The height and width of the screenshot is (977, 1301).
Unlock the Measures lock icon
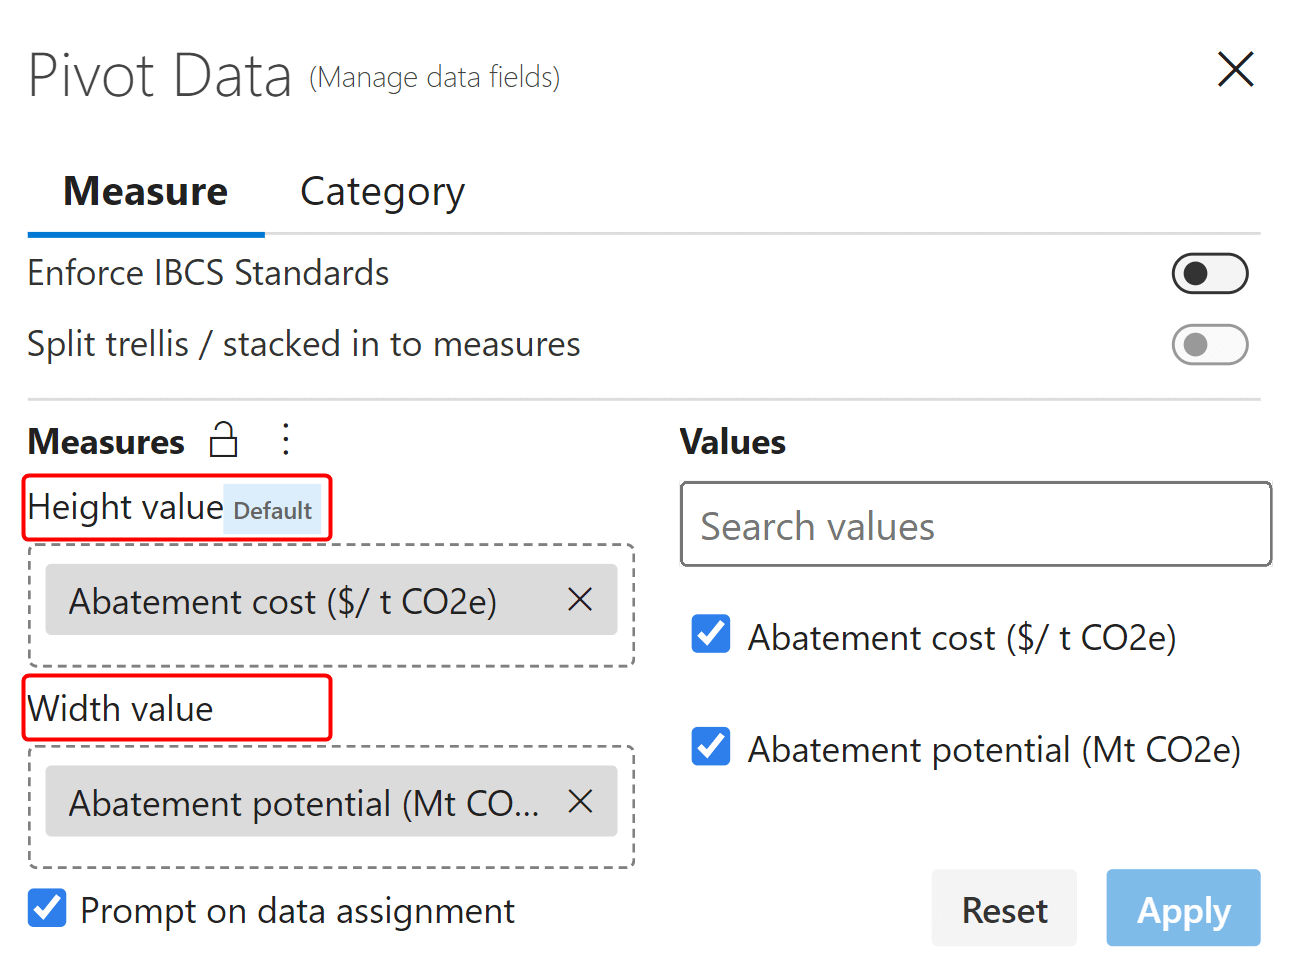point(224,439)
